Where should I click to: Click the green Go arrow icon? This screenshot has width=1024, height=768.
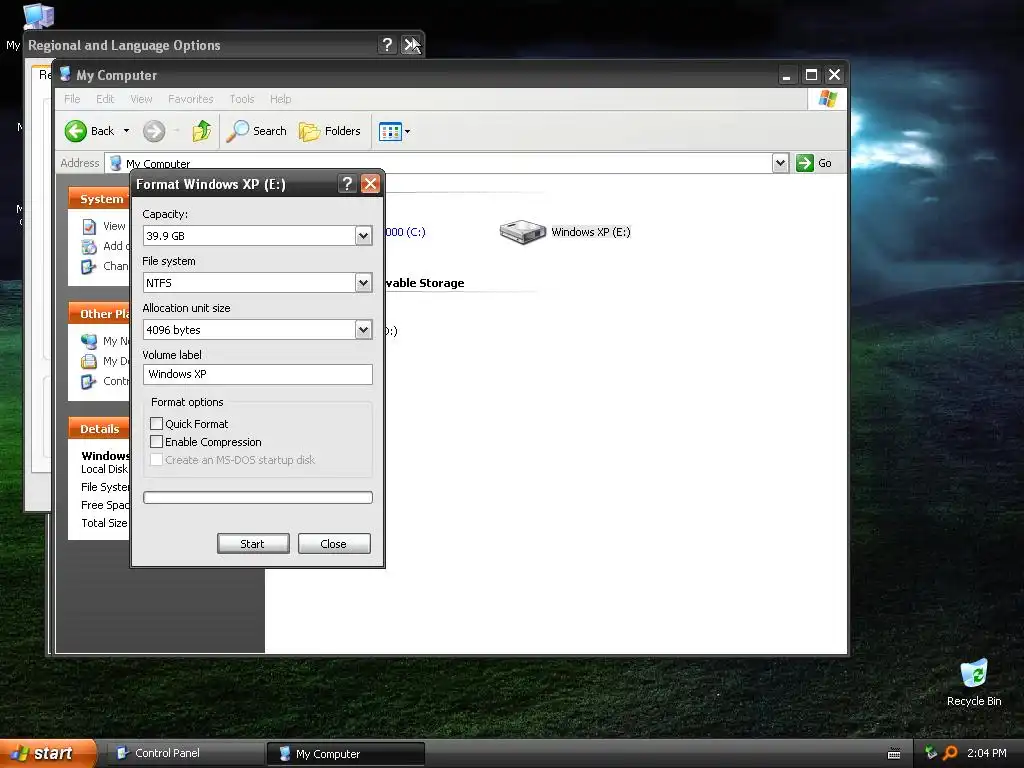(805, 163)
